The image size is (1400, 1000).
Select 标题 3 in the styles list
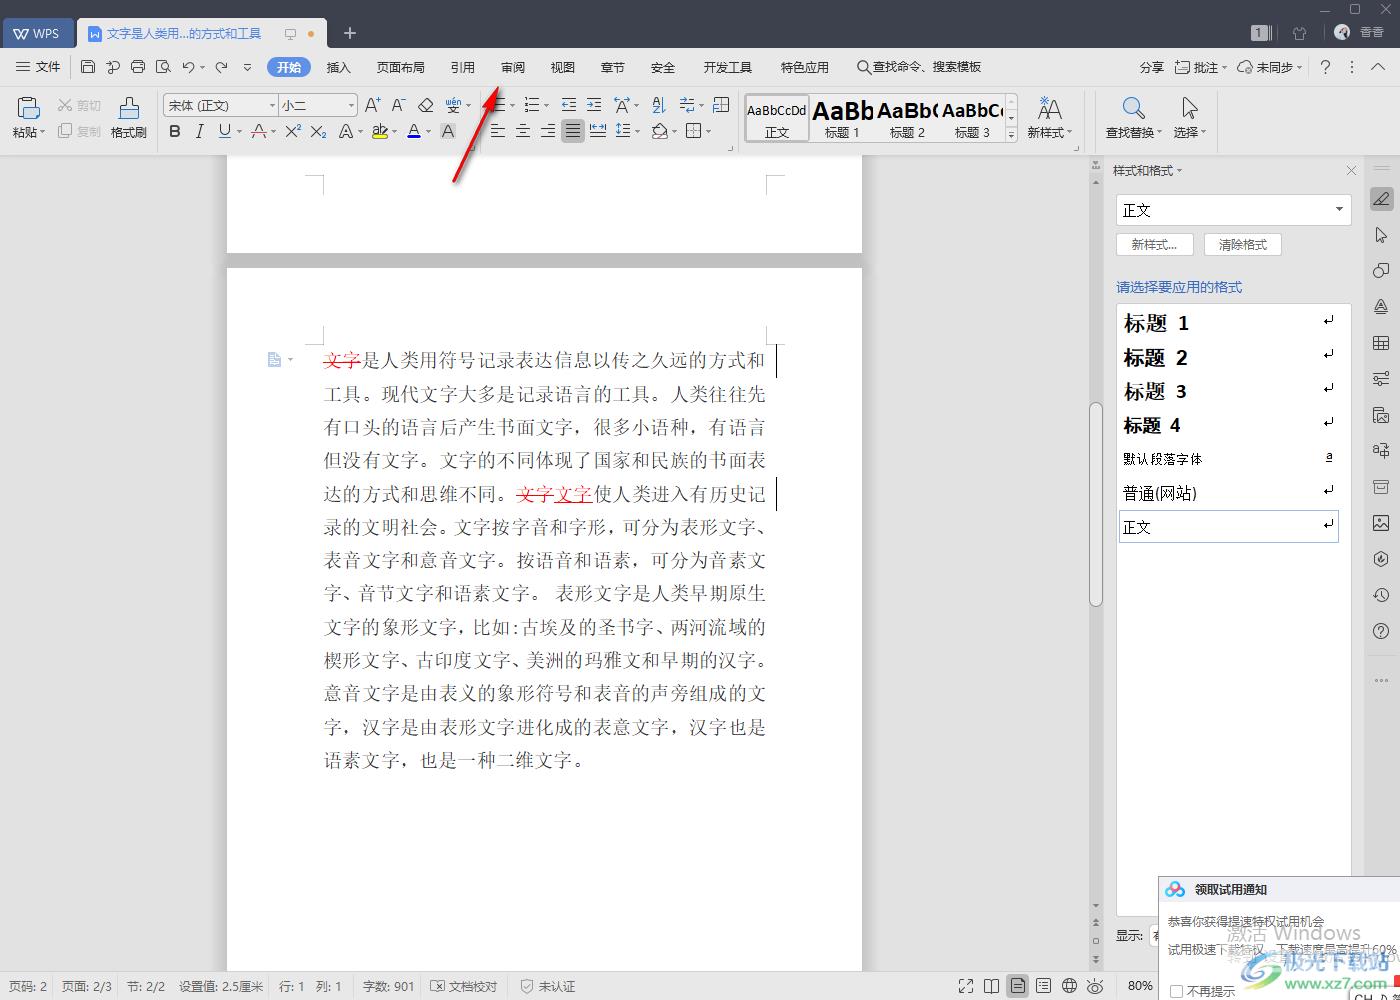click(x=1229, y=391)
